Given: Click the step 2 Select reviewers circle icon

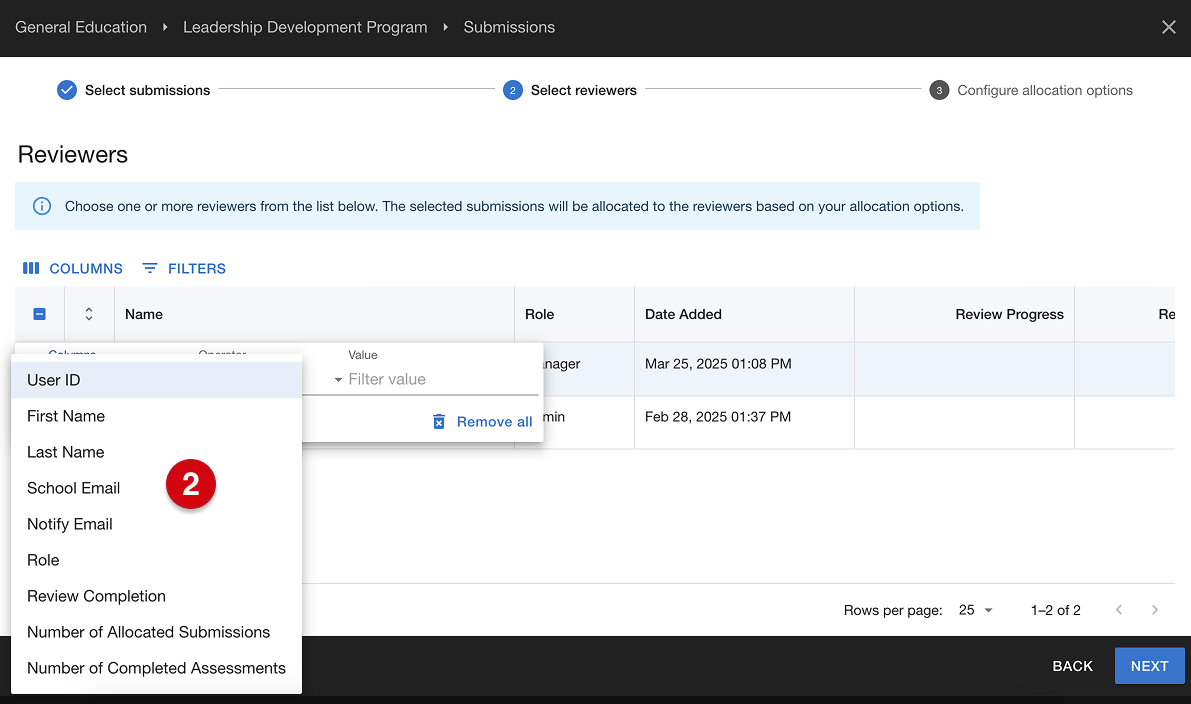Looking at the screenshot, I should click(513, 90).
